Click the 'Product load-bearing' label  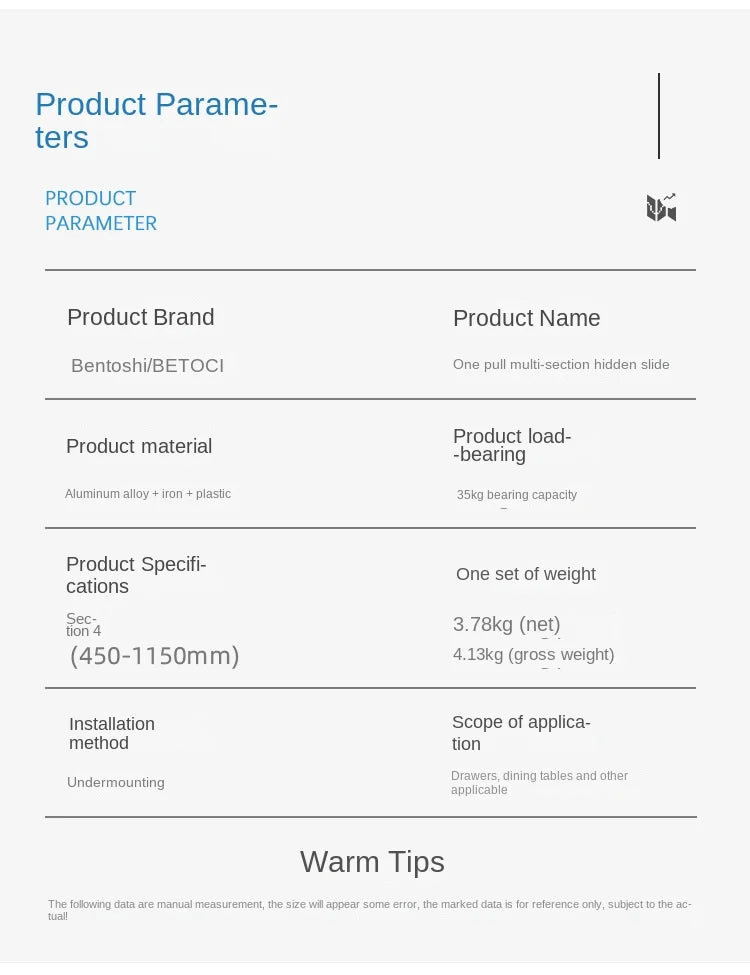(512, 445)
